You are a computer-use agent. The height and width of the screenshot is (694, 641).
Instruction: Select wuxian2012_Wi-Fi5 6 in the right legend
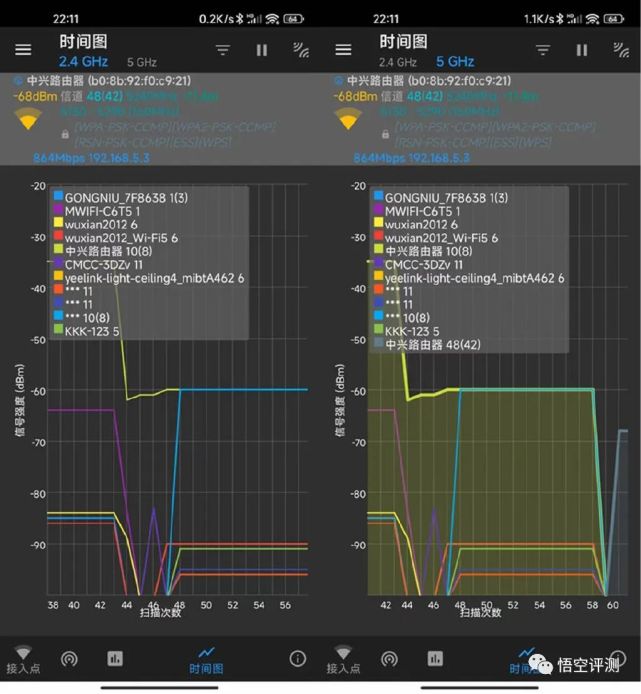441,238
